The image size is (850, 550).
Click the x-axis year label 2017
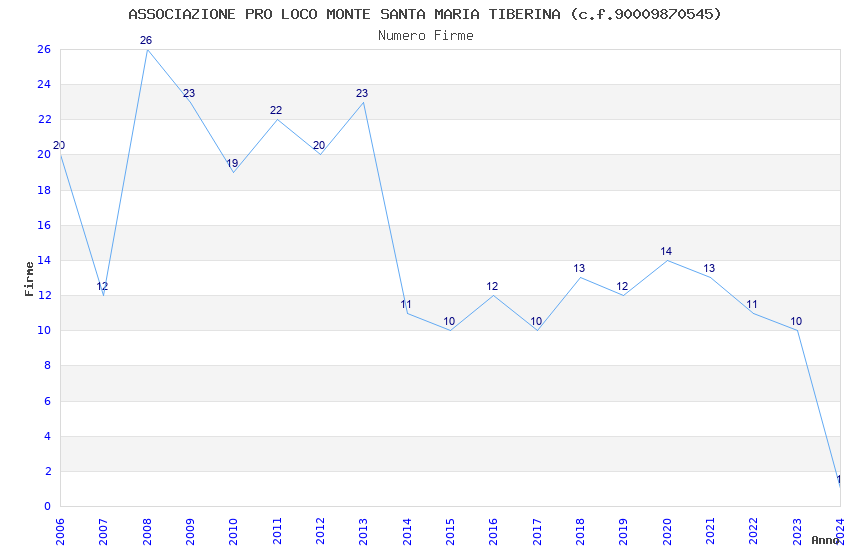[x=537, y=532]
